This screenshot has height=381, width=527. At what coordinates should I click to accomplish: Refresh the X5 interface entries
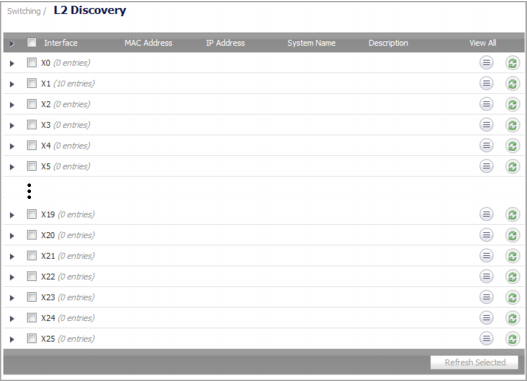coord(512,167)
